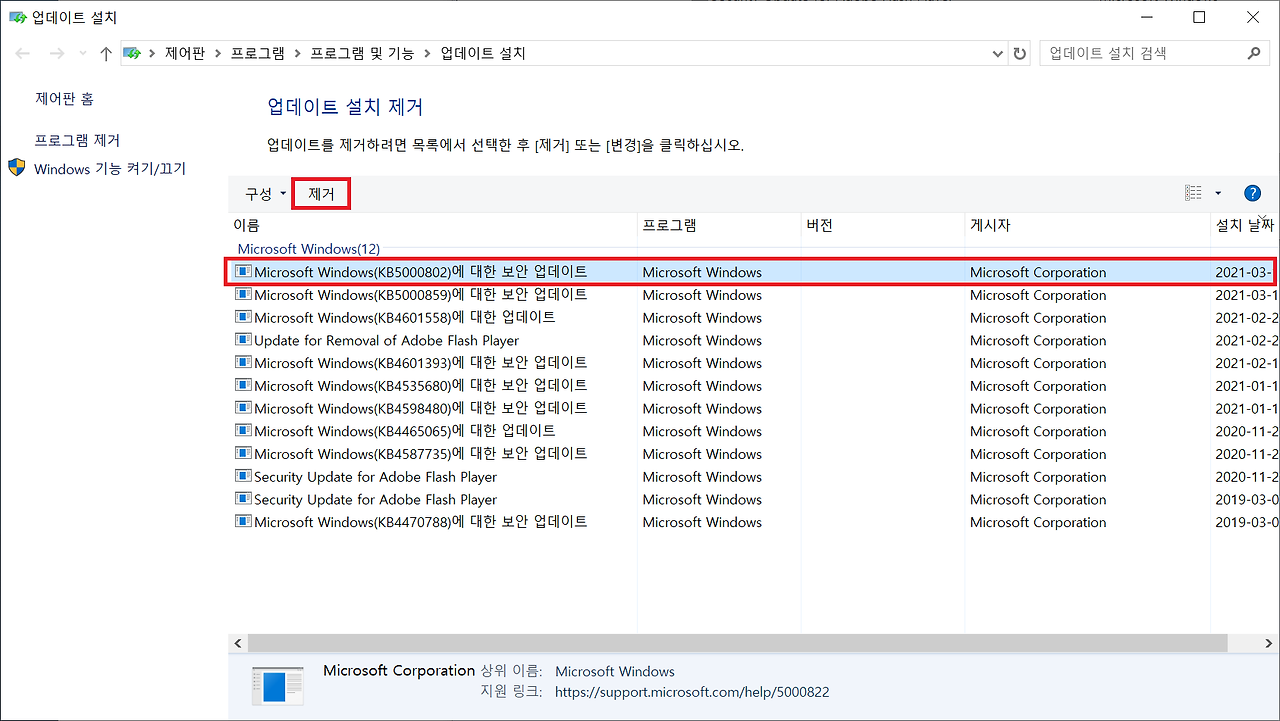Click the up-to-parent-folder arrow icon
This screenshot has height=721, width=1280.
click(105, 52)
